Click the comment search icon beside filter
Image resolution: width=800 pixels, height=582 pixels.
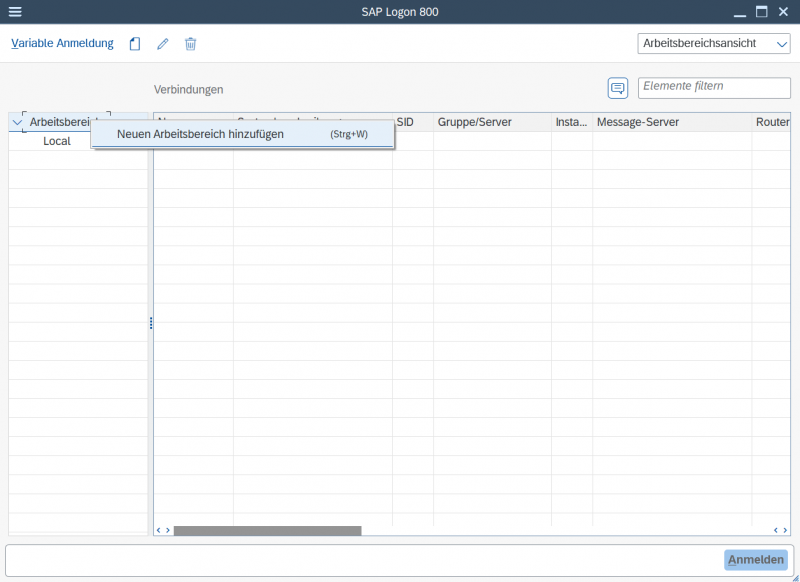(618, 88)
